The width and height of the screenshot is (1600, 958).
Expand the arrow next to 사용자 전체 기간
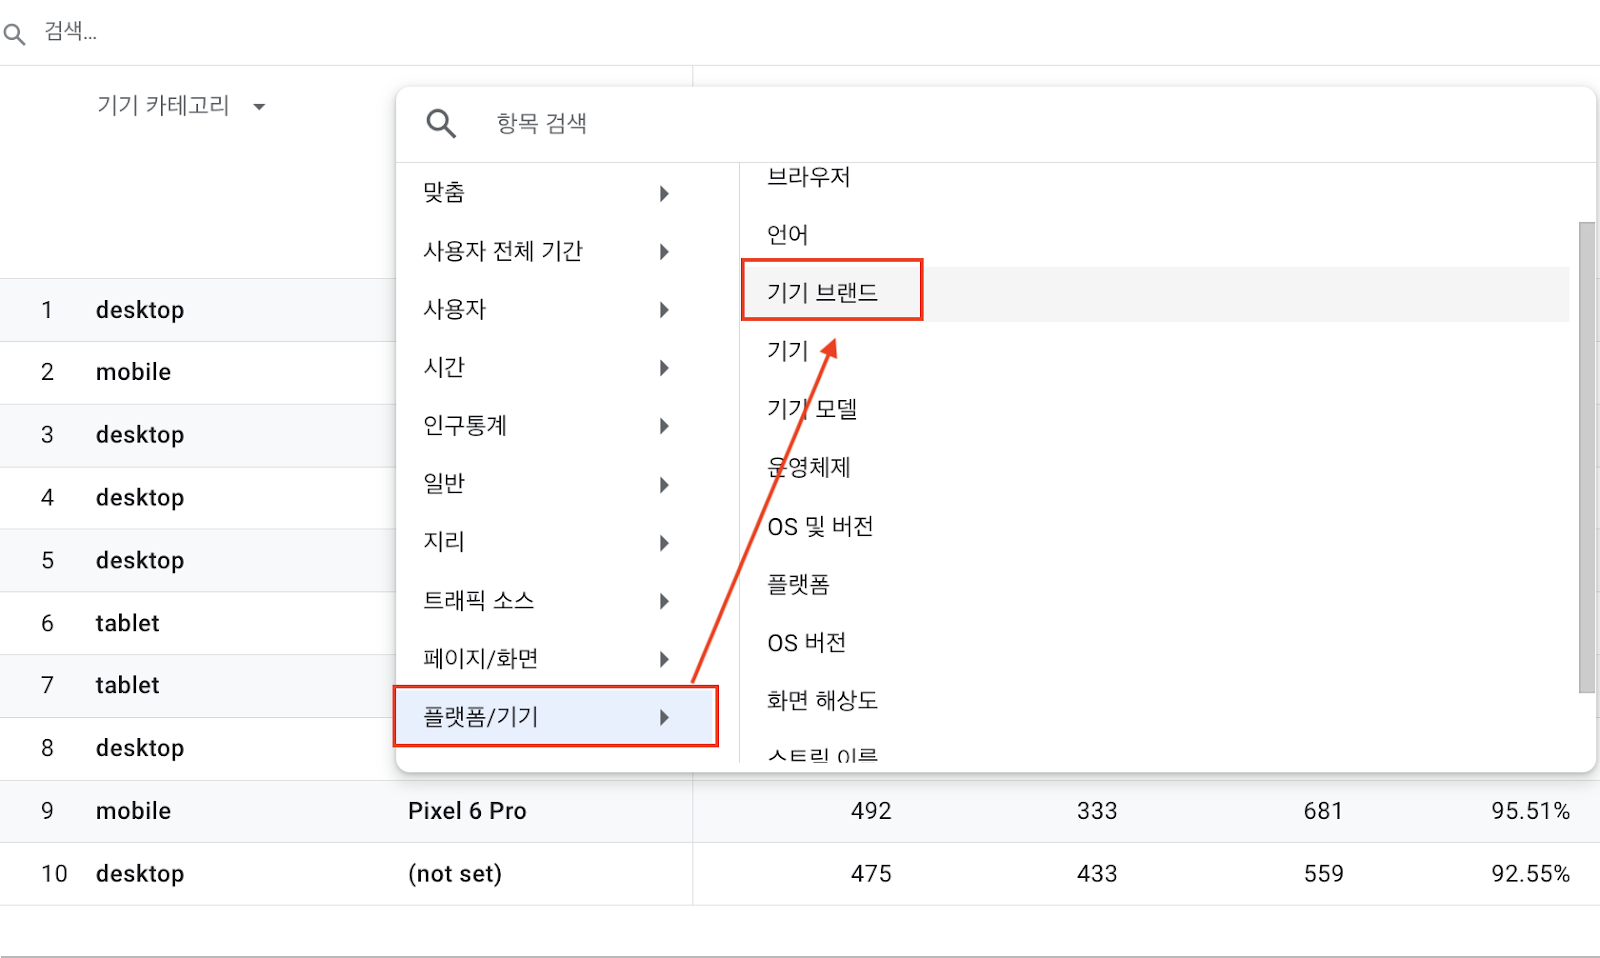[664, 252]
